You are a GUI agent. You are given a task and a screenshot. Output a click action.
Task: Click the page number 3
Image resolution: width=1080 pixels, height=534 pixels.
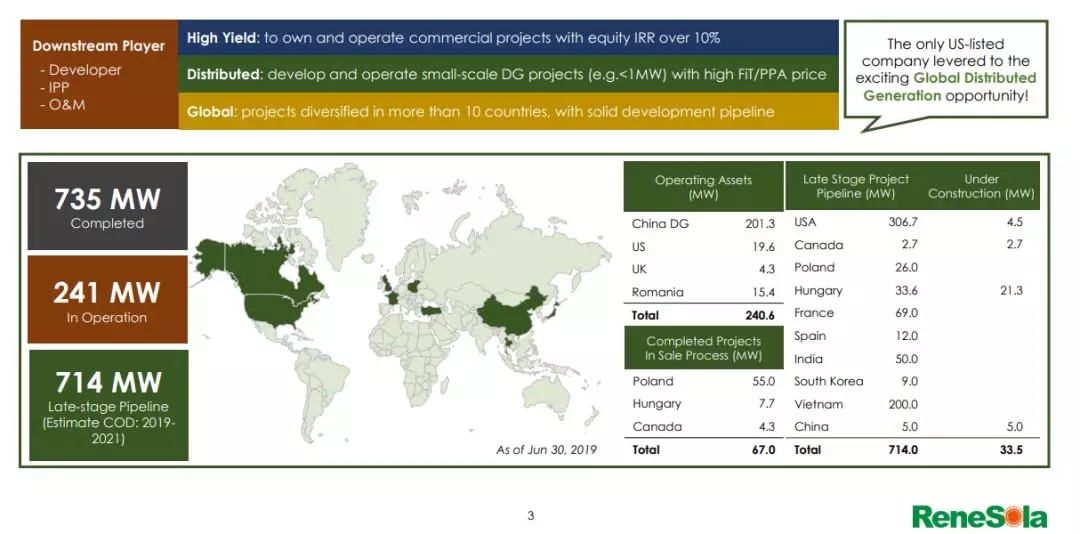point(530,515)
